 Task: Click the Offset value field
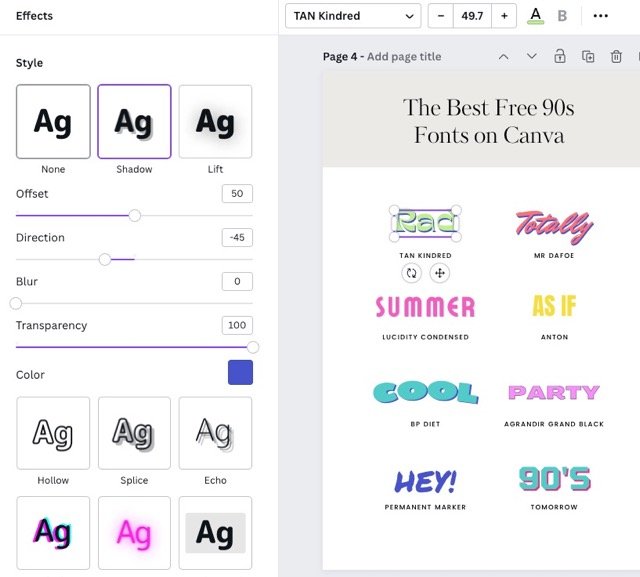pos(237,193)
